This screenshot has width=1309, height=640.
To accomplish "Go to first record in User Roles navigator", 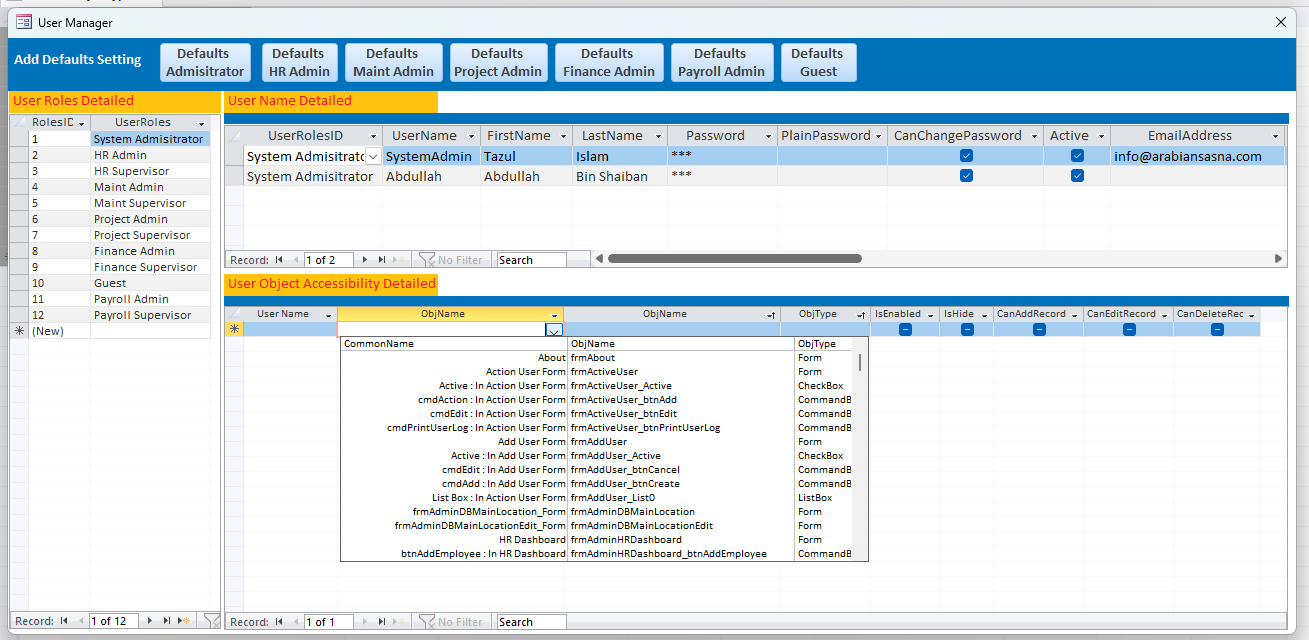I will tap(64, 621).
